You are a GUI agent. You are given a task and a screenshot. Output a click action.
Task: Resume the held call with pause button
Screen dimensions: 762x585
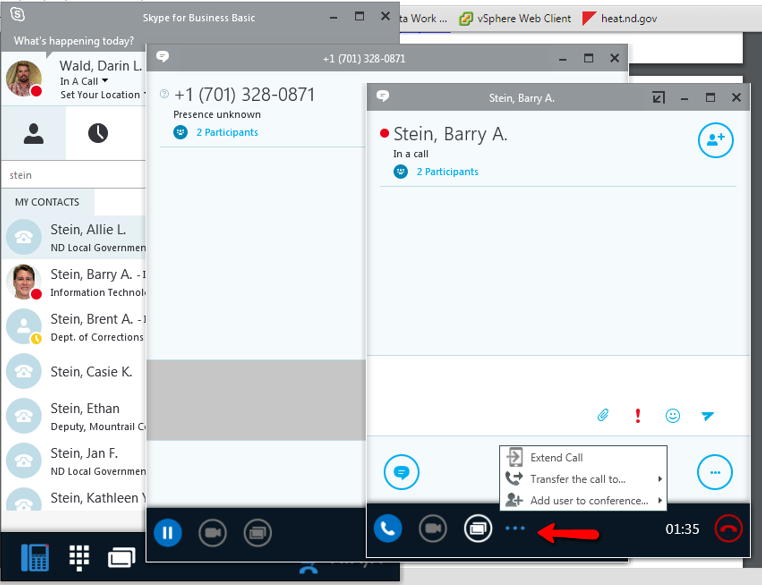[168, 533]
